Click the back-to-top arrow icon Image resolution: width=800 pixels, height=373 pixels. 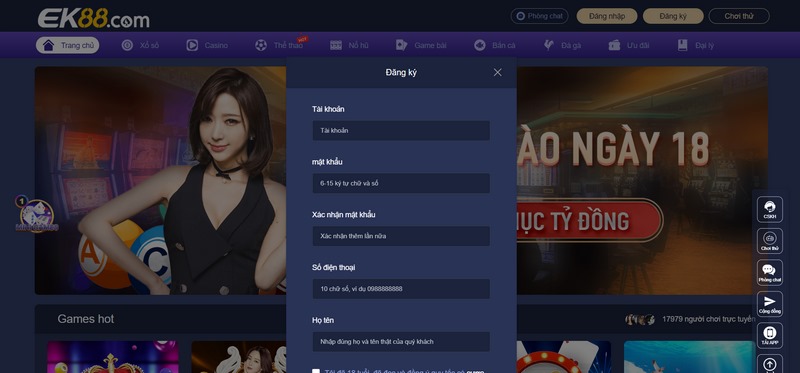pos(769,364)
